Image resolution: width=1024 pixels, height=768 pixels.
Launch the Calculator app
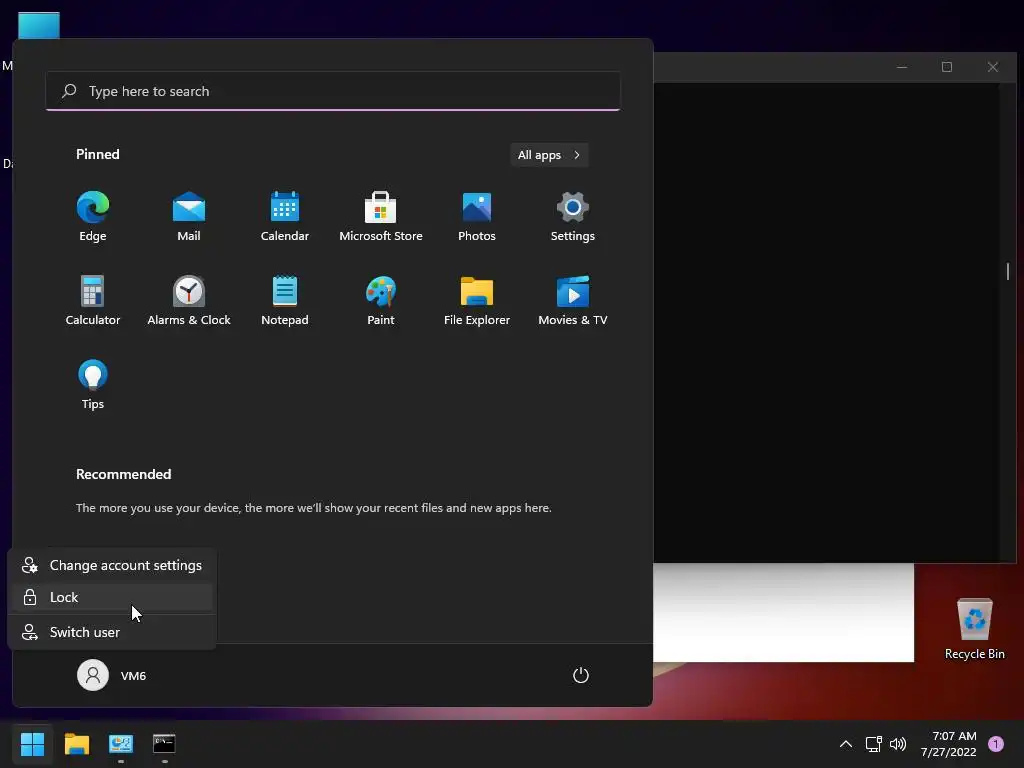pos(93,301)
